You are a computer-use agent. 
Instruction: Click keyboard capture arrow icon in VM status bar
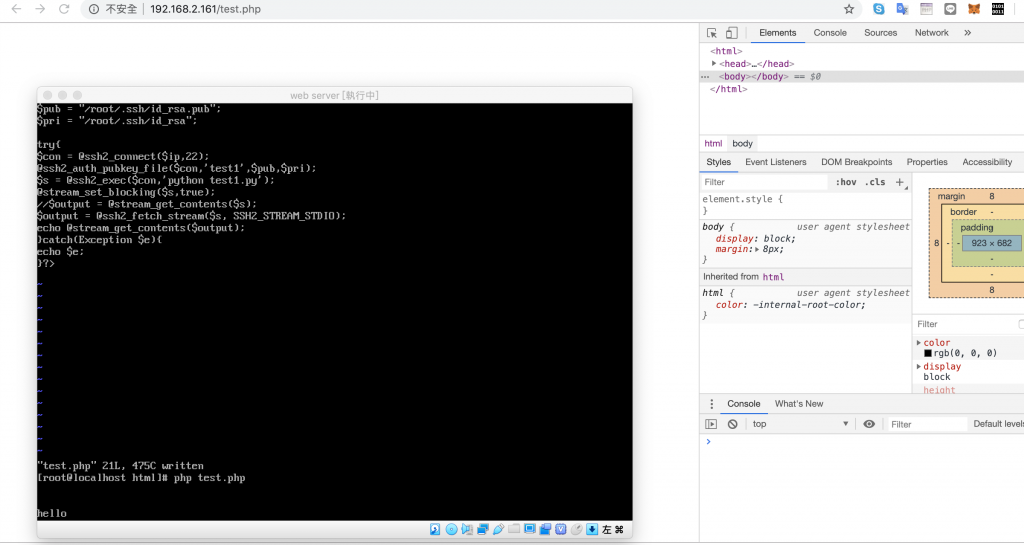tap(592, 529)
